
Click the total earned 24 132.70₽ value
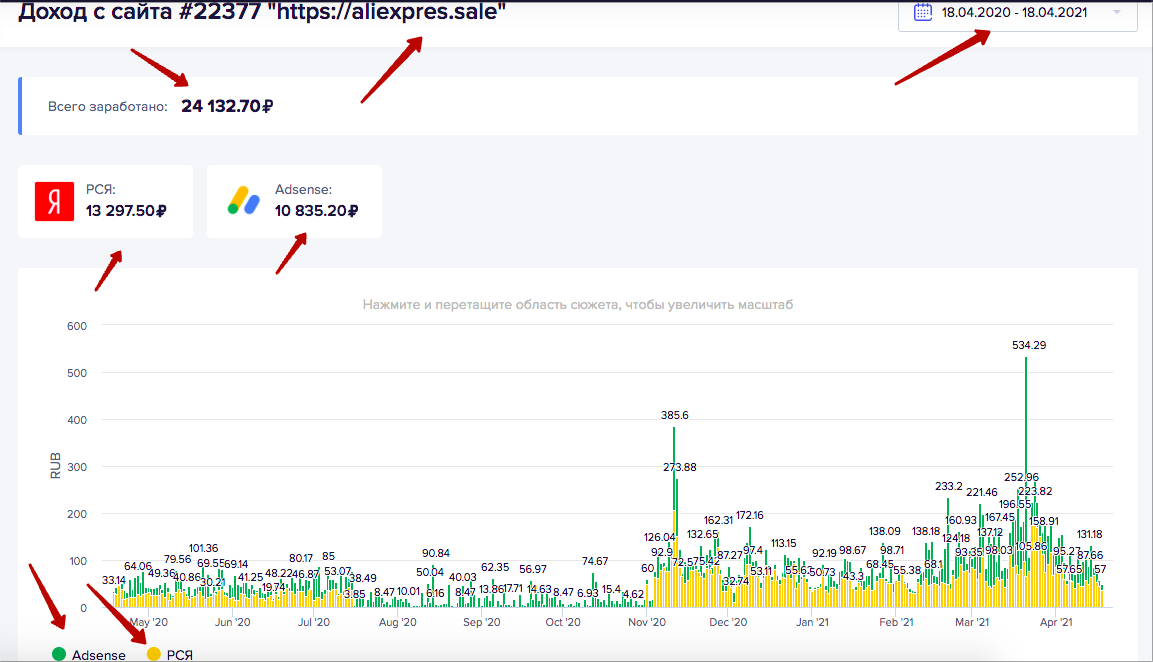click(x=227, y=106)
